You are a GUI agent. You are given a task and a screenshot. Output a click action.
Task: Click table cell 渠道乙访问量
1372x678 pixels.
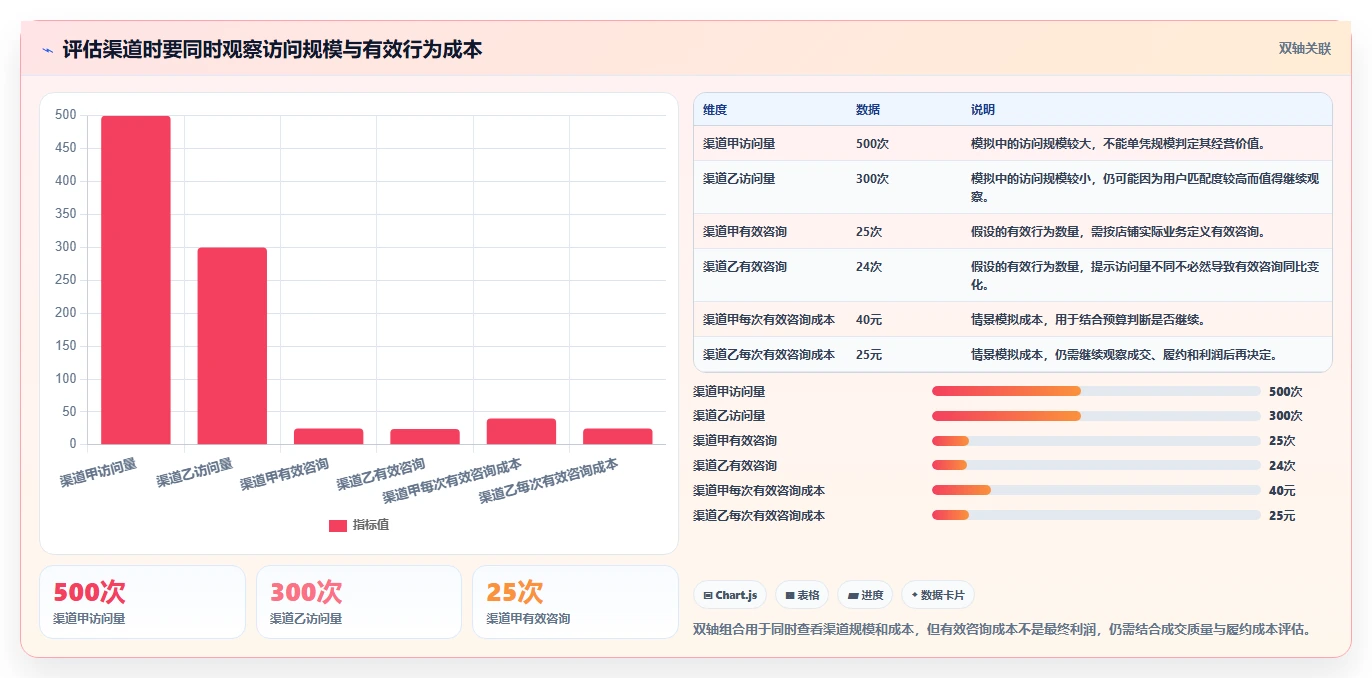tap(739, 179)
